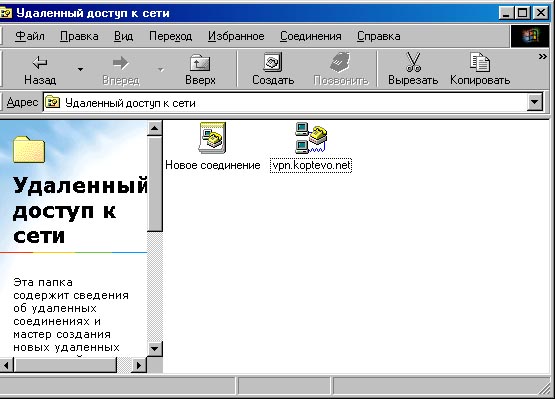Select the Новое соединение icon

point(212,138)
